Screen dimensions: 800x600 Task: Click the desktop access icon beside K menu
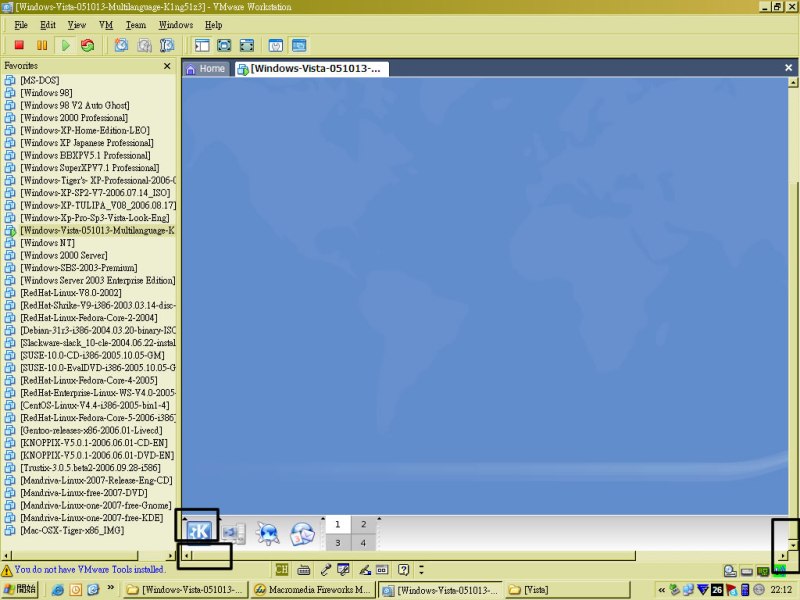pos(234,533)
